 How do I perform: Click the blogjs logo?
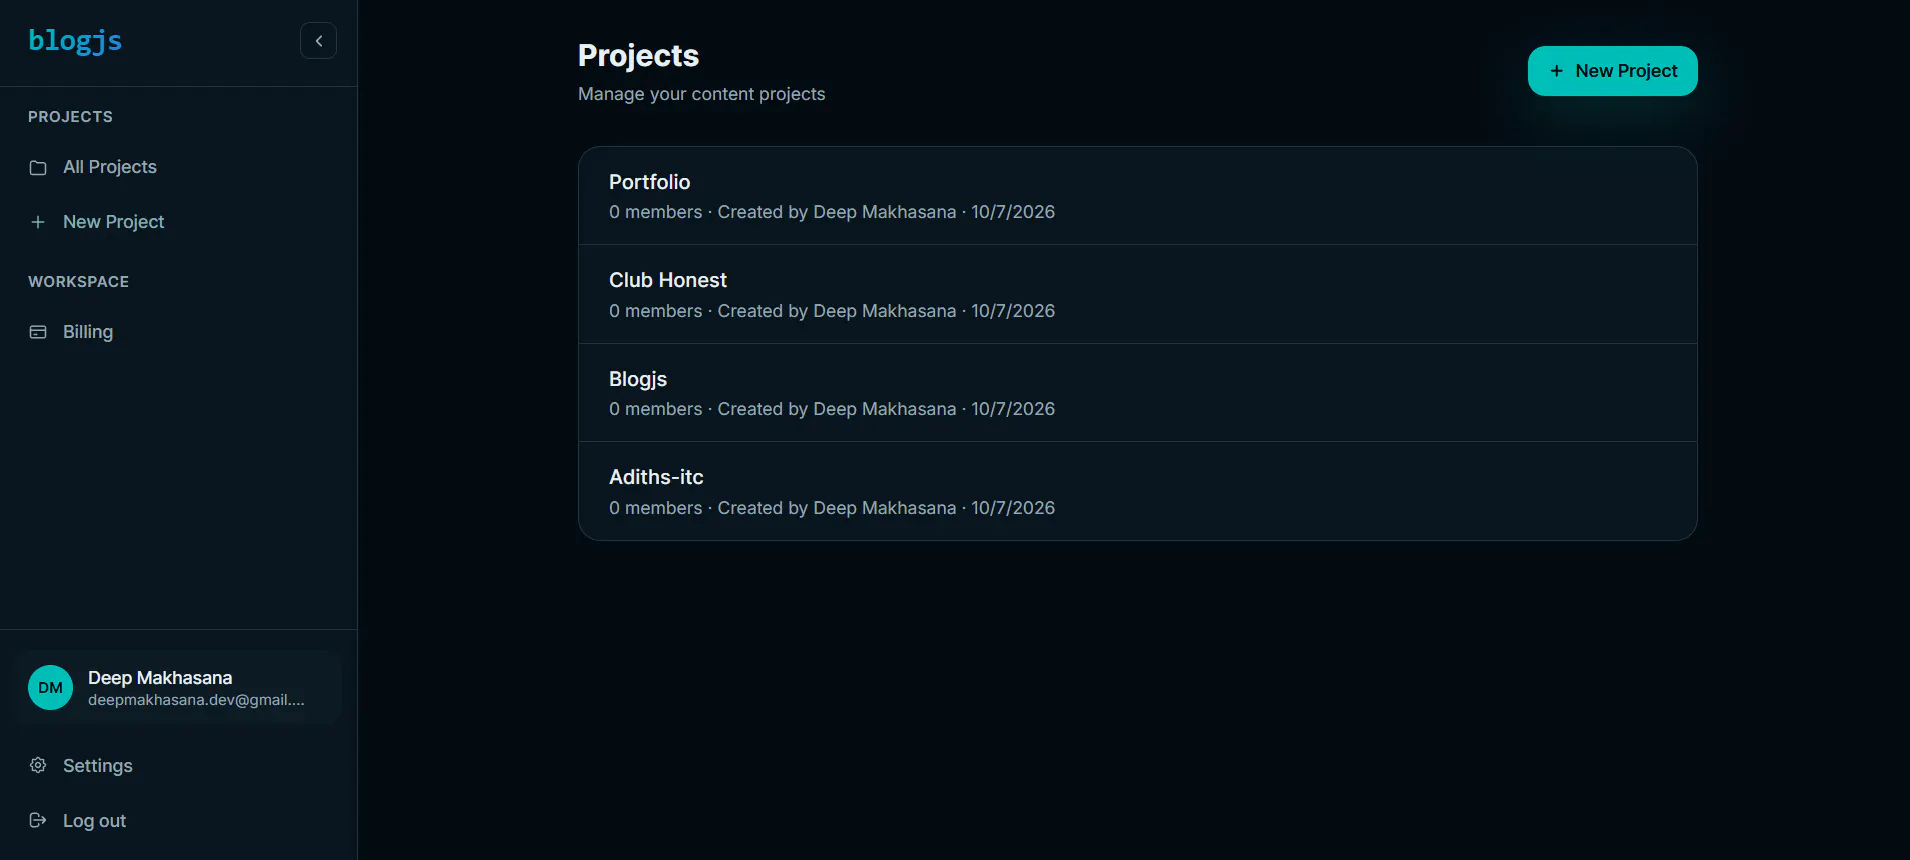[x=75, y=41]
